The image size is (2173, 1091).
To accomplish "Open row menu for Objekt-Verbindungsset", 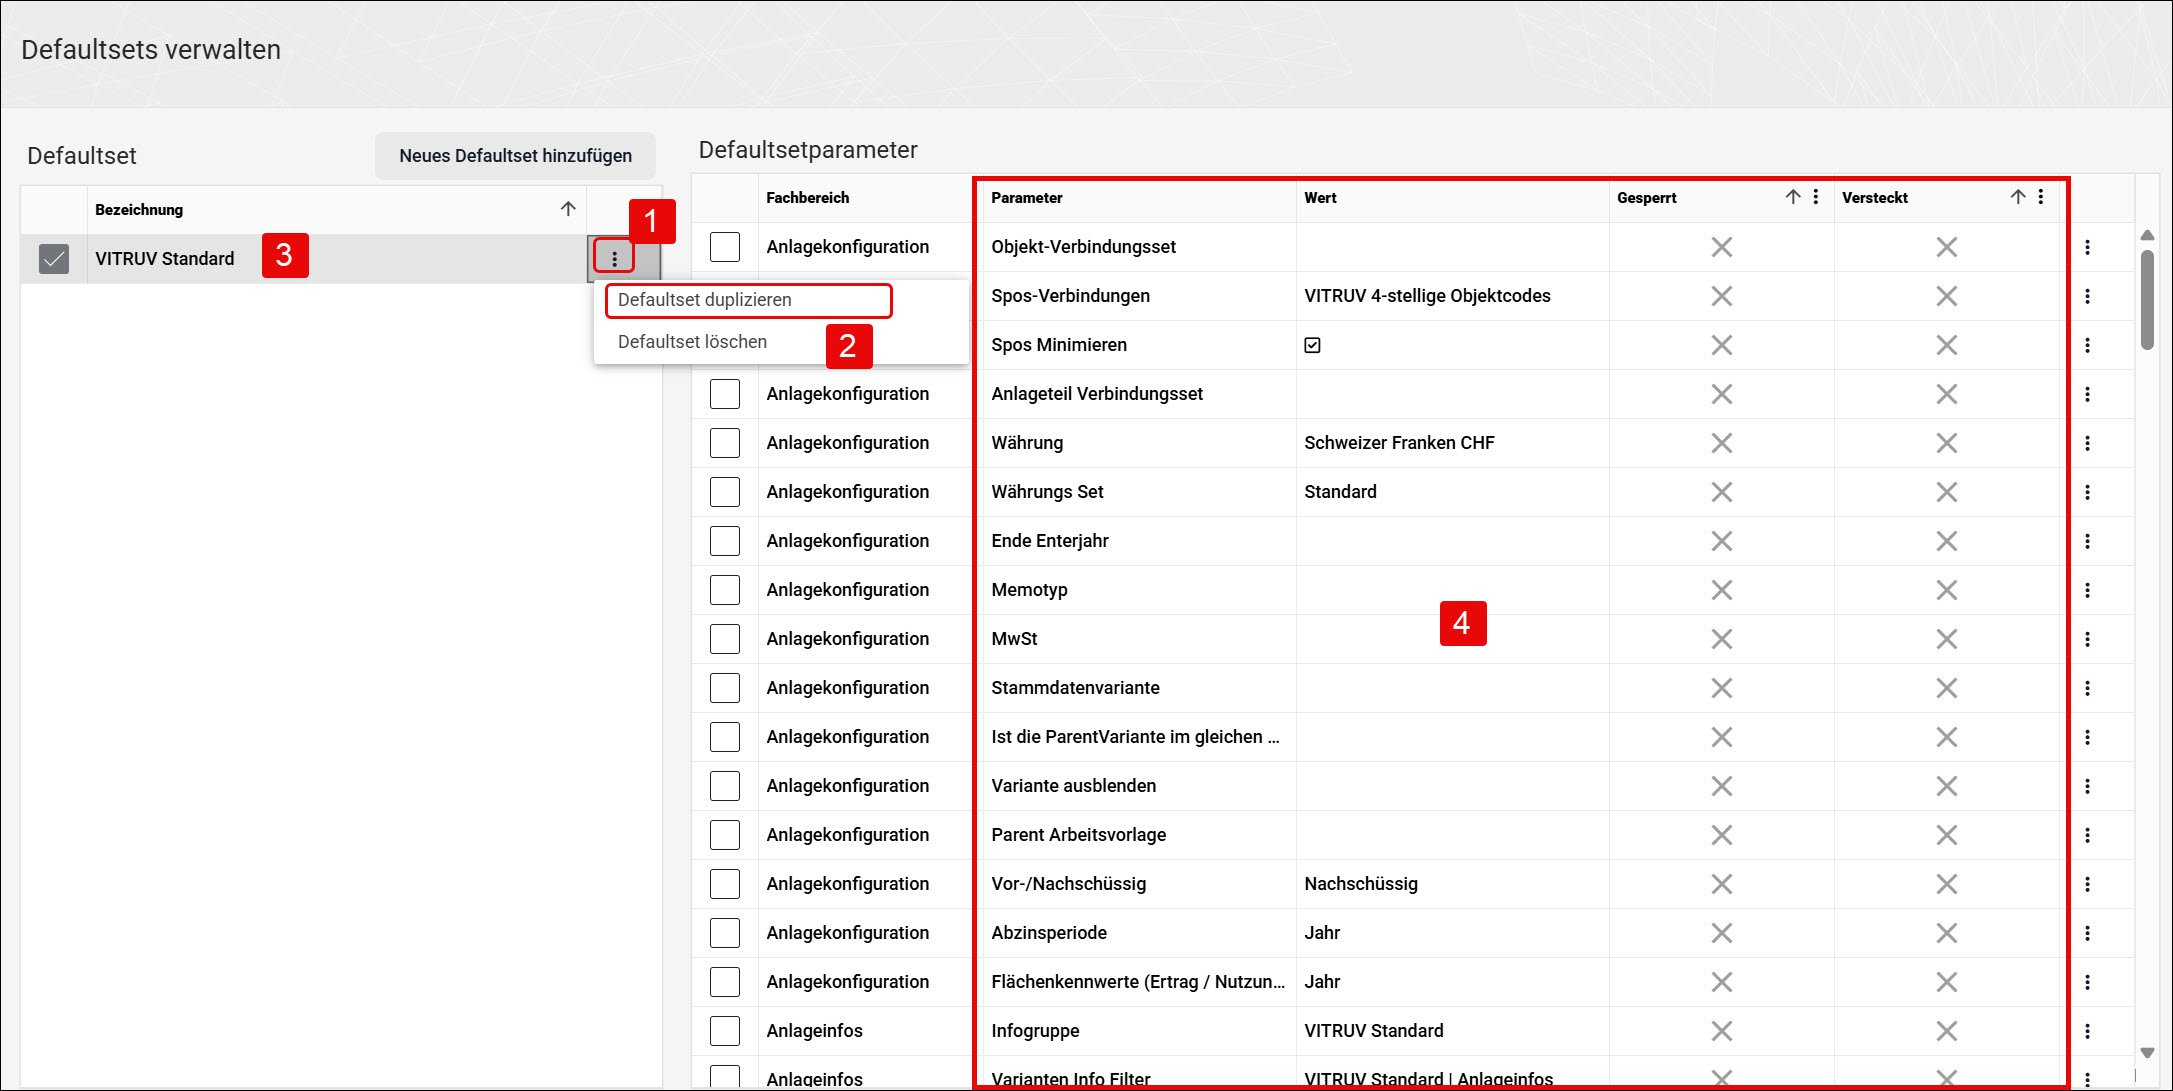I will (2087, 247).
